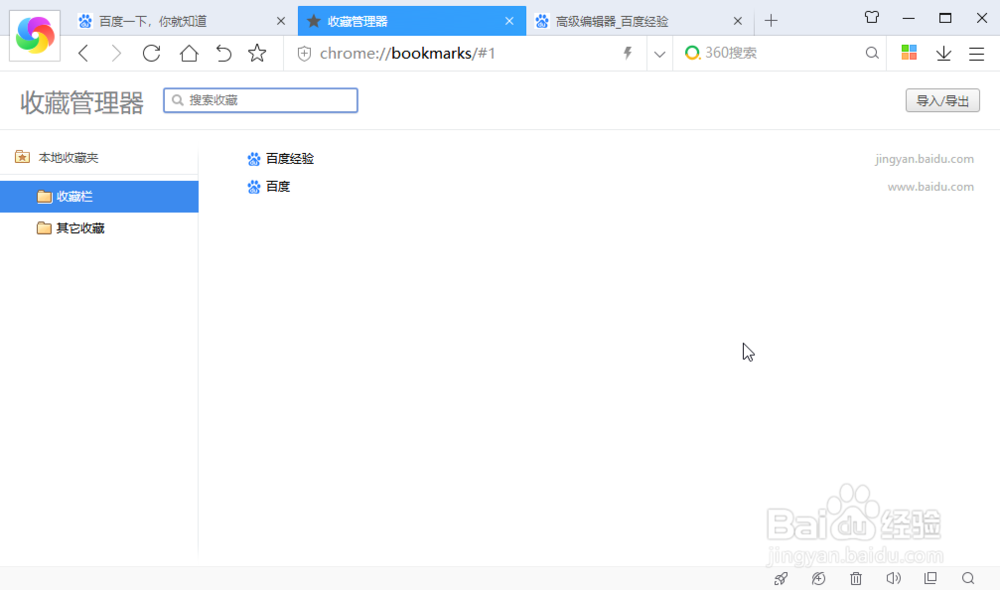Screen dimensions: 1000x590
Task: Focus the 搜索收藏 search box
Action: (x=261, y=100)
